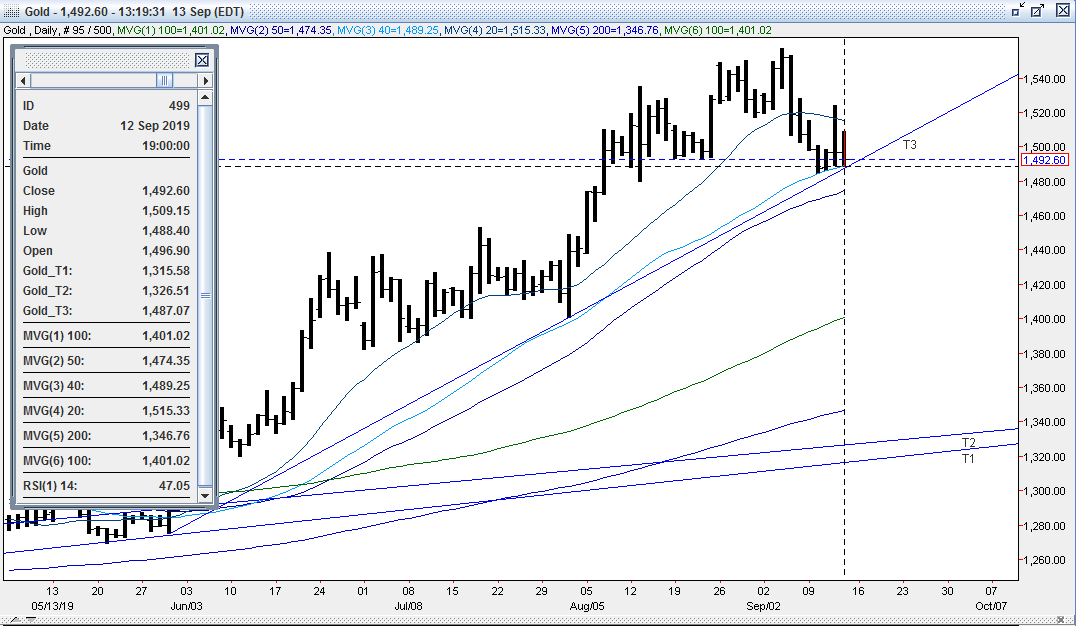Viewport: 1076px width, 626px height.
Task: Click the Gold_T1 value 1,315.58
Action: pyautogui.click(x=166, y=270)
